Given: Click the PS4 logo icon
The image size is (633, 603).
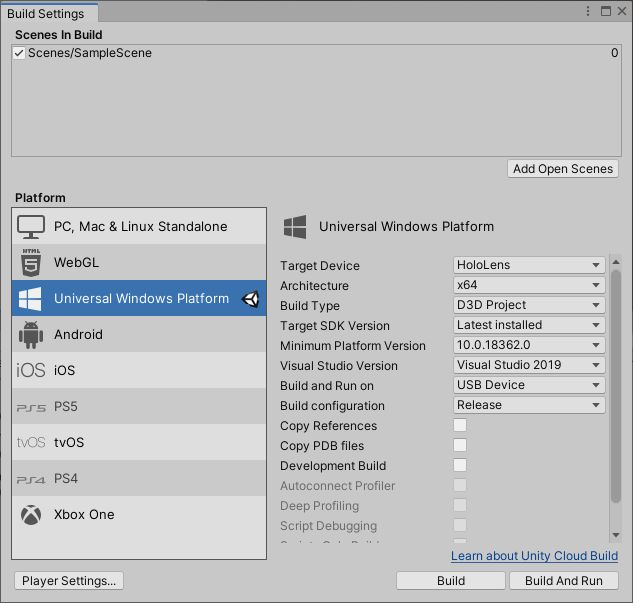Looking at the screenshot, I should point(31,479).
